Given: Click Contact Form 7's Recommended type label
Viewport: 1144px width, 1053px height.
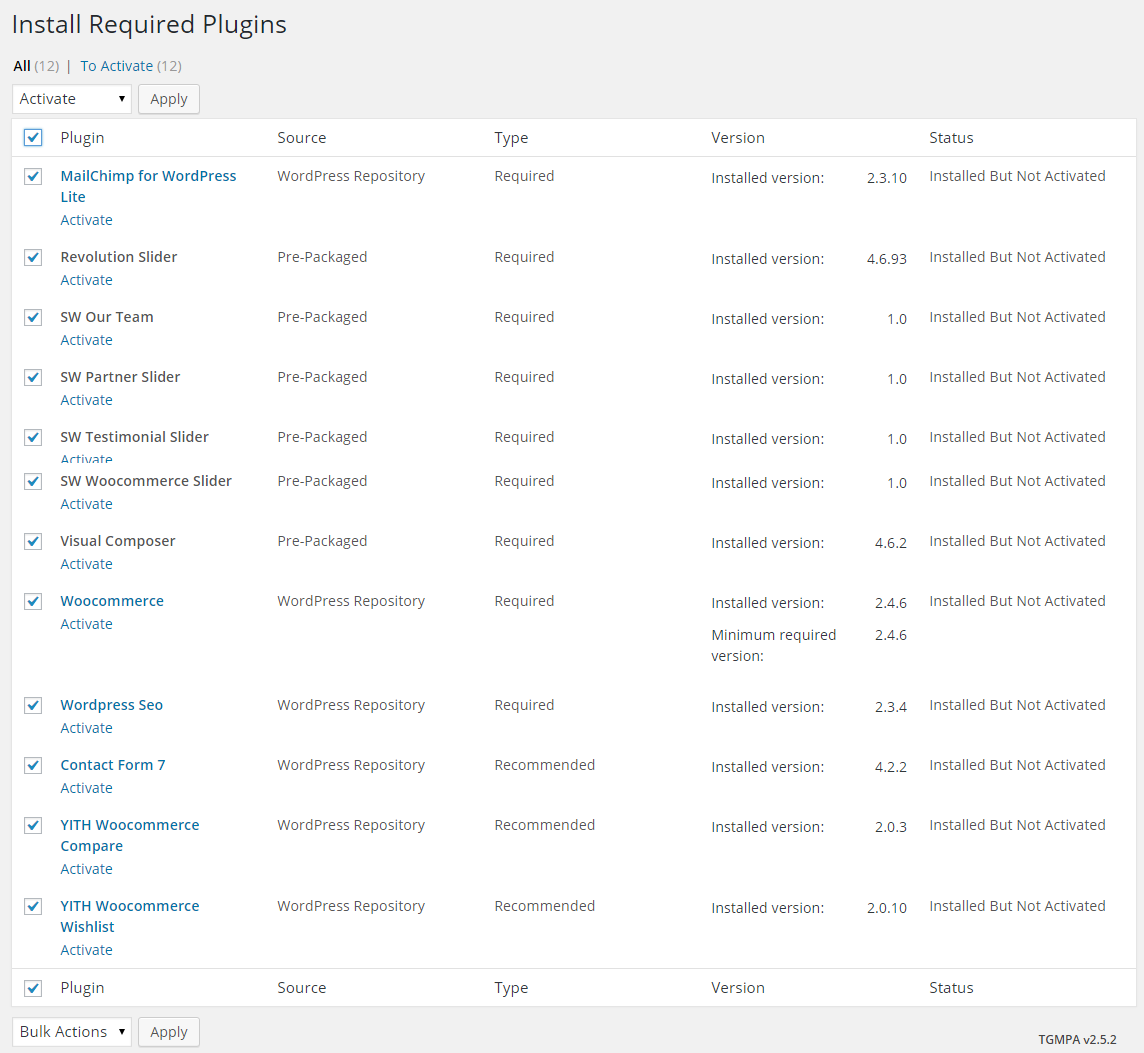Looking at the screenshot, I should 544,765.
